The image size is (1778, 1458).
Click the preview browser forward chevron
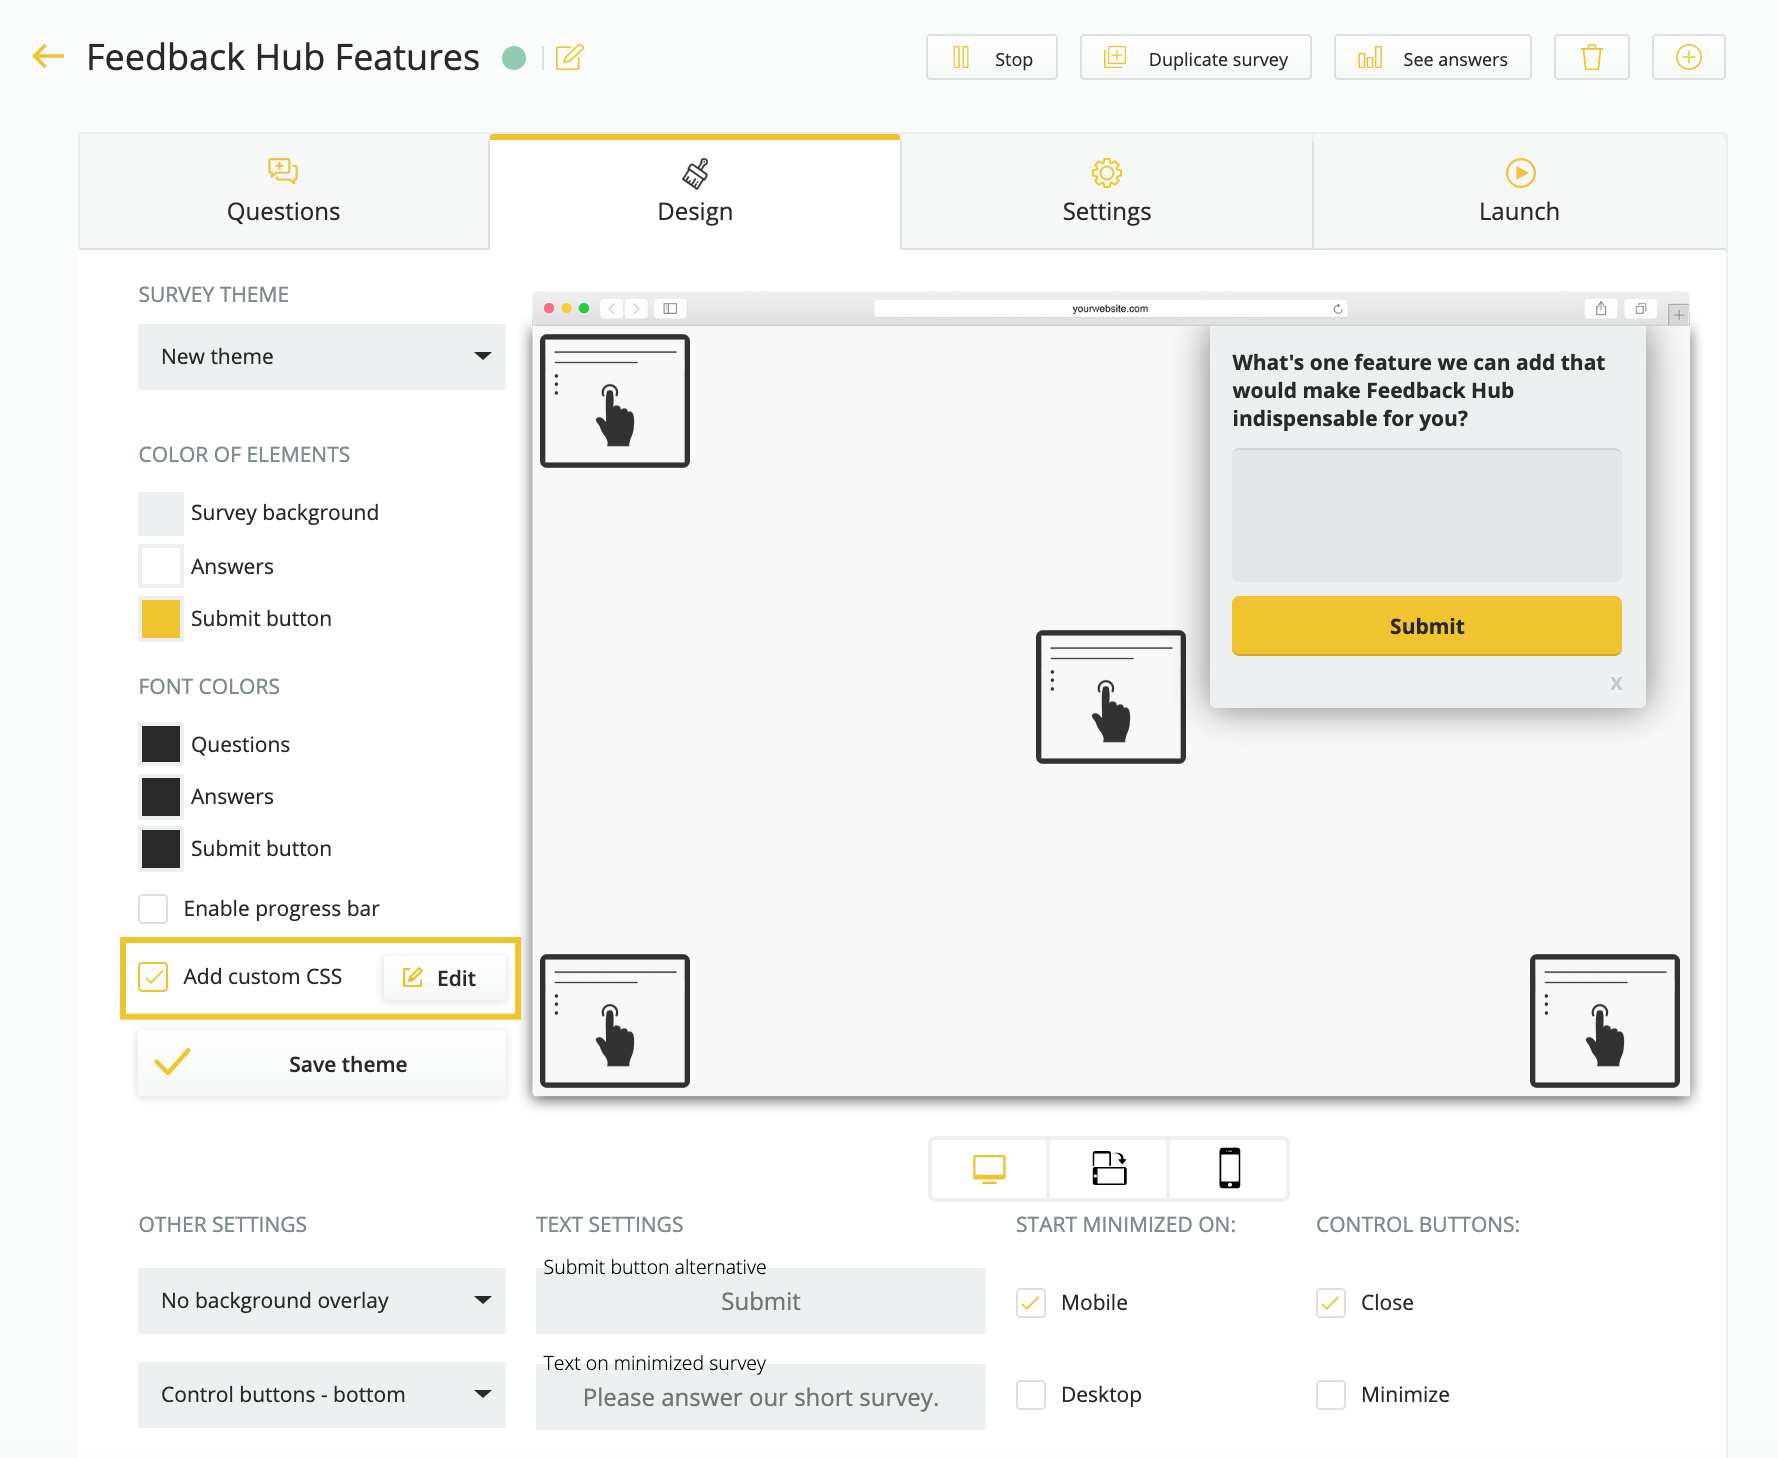click(636, 309)
